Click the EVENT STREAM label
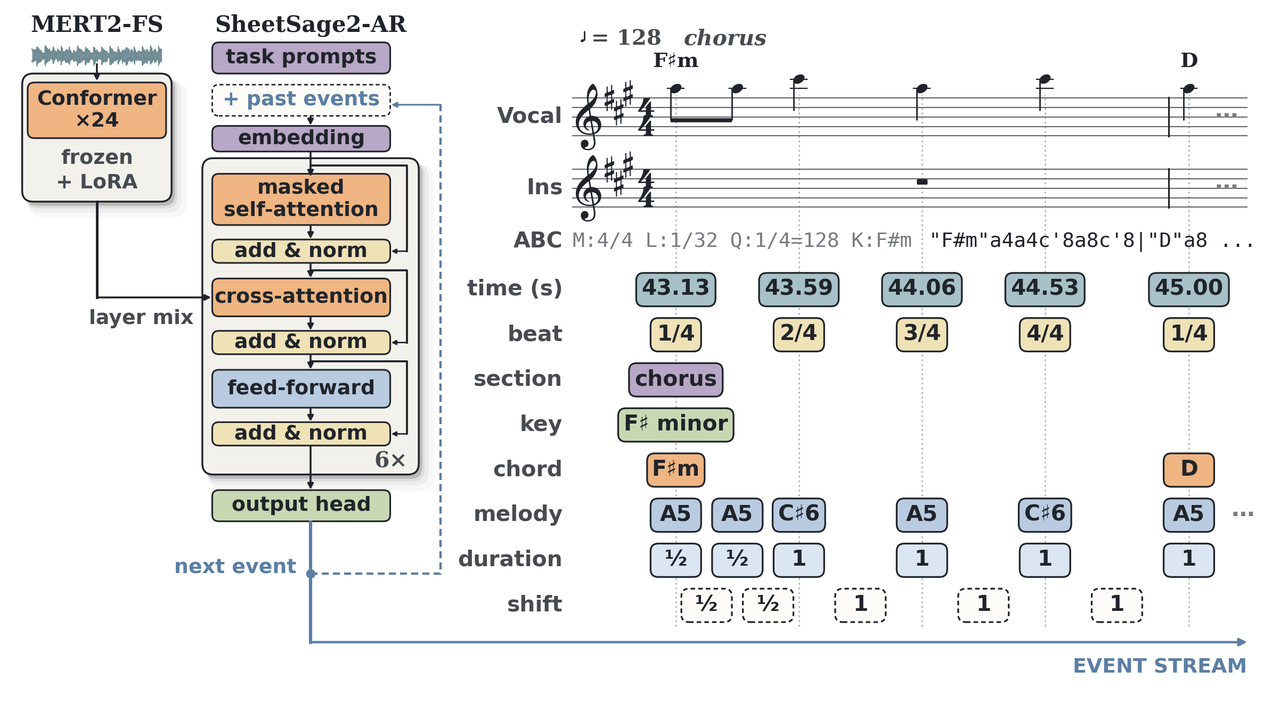 click(x=1160, y=666)
